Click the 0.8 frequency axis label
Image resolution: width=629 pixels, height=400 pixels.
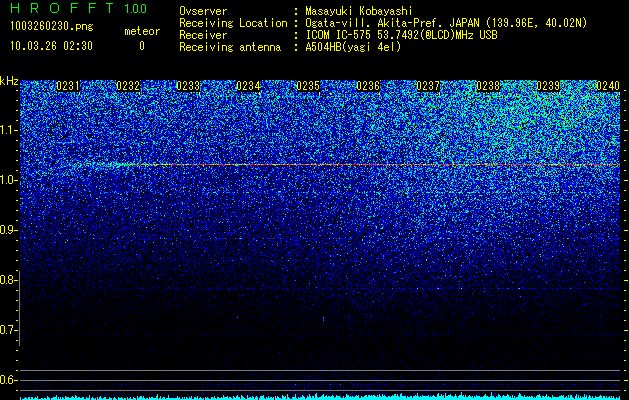[x=8, y=280]
